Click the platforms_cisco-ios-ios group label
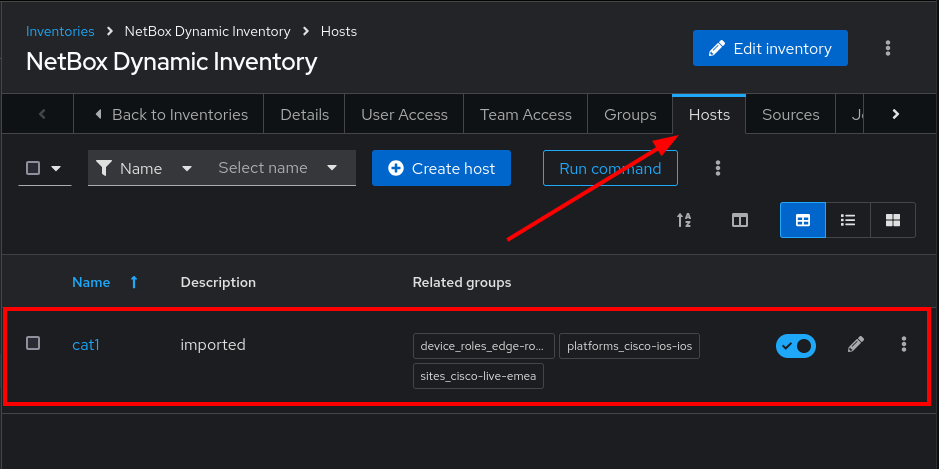This screenshot has width=939, height=469. (x=629, y=346)
